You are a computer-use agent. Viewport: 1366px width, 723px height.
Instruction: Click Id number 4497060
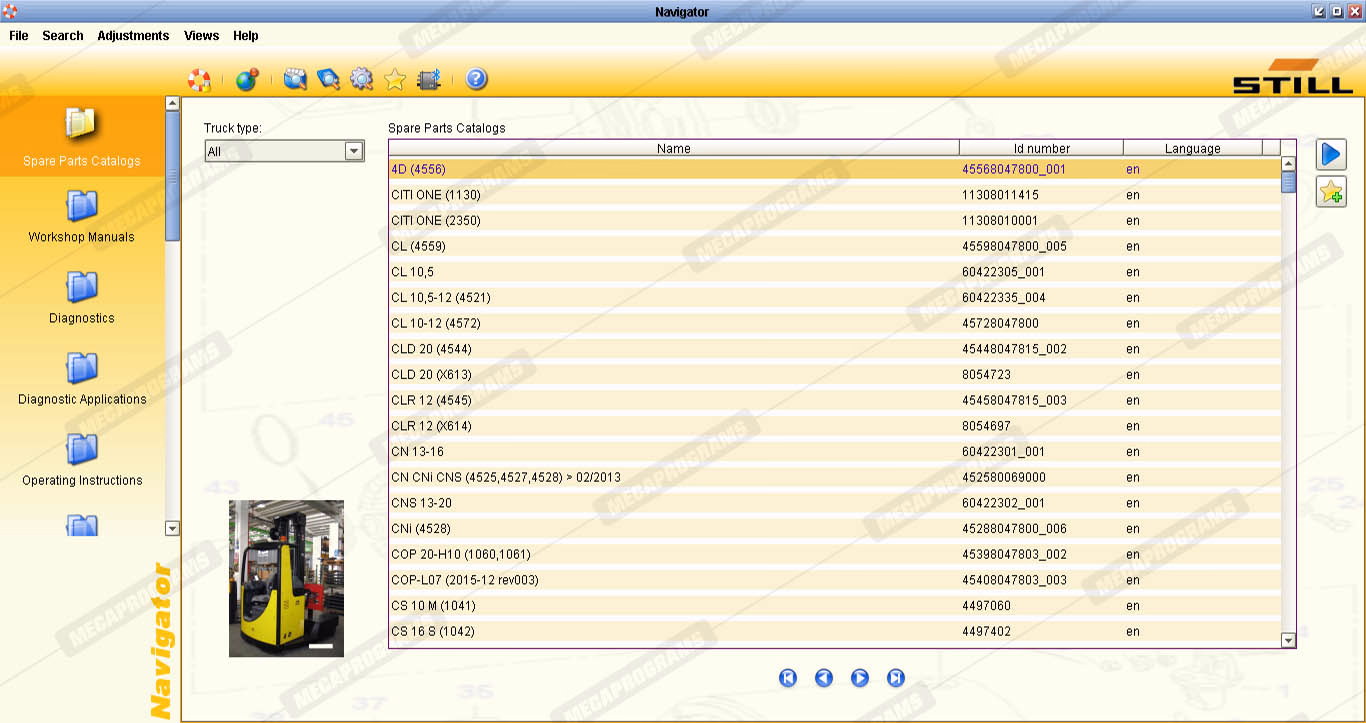987,606
